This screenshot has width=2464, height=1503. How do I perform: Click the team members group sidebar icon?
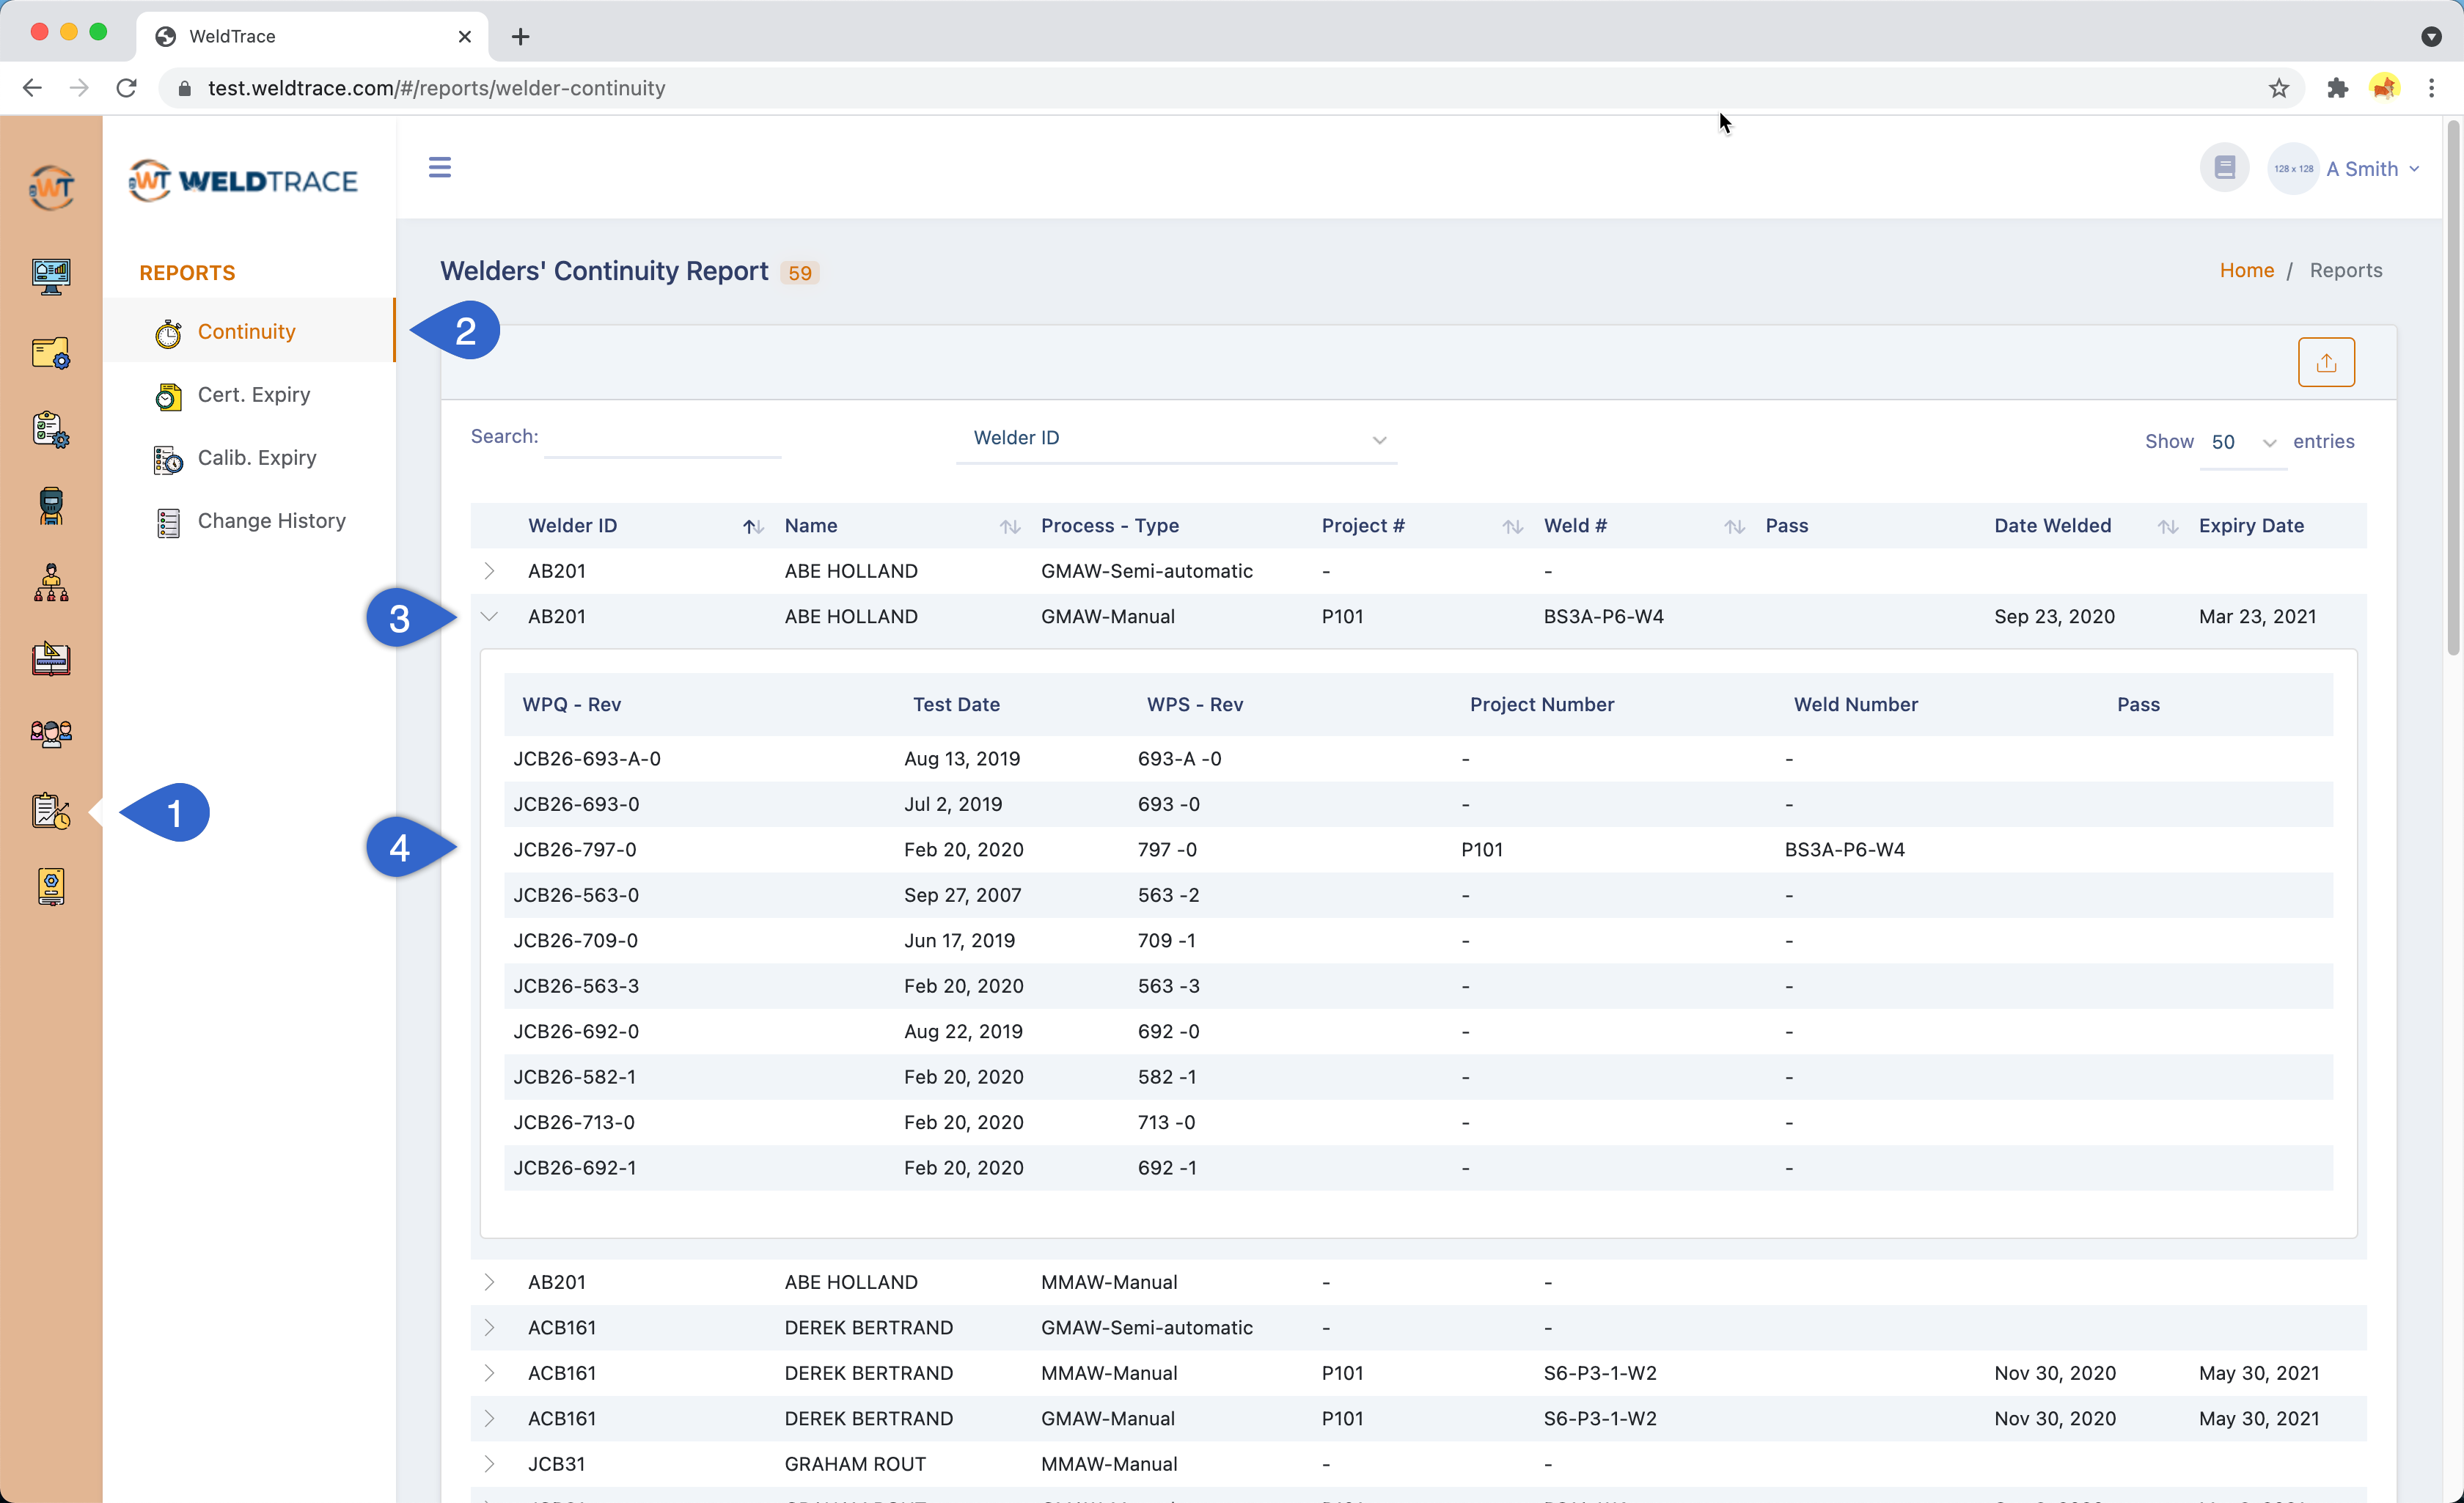(51, 734)
